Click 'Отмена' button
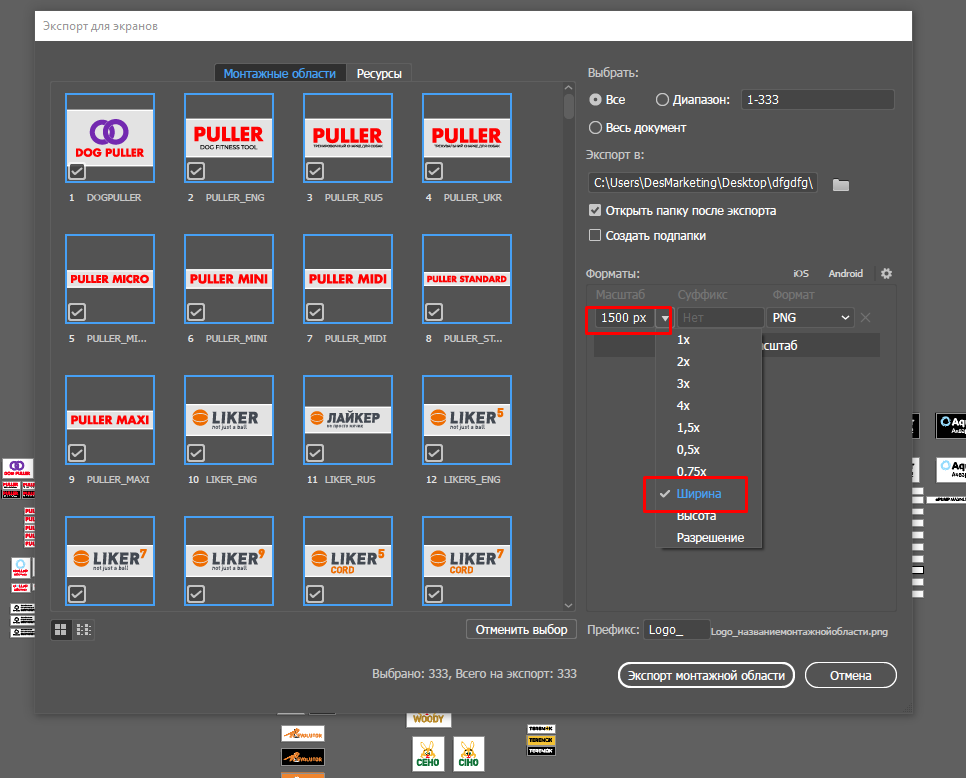The width and height of the screenshot is (966, 778). tap(850, 675)
